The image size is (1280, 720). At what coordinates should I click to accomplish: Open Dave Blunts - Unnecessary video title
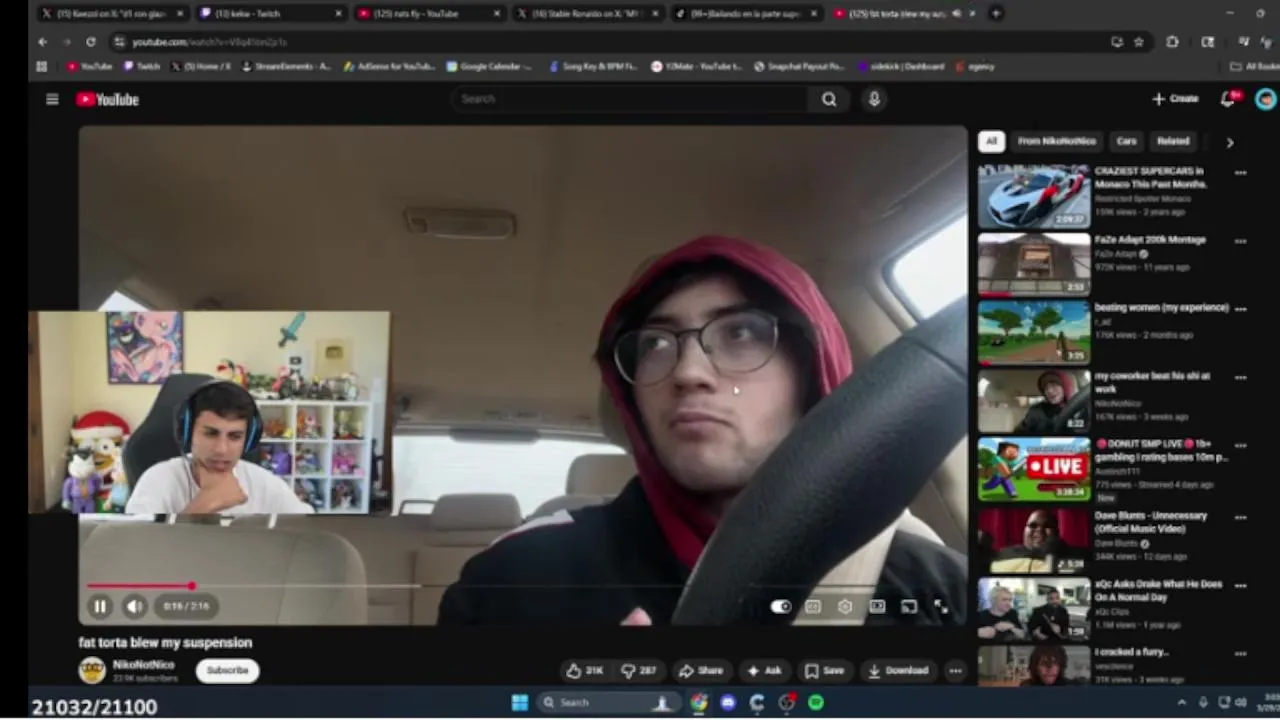coord(1152,522)
